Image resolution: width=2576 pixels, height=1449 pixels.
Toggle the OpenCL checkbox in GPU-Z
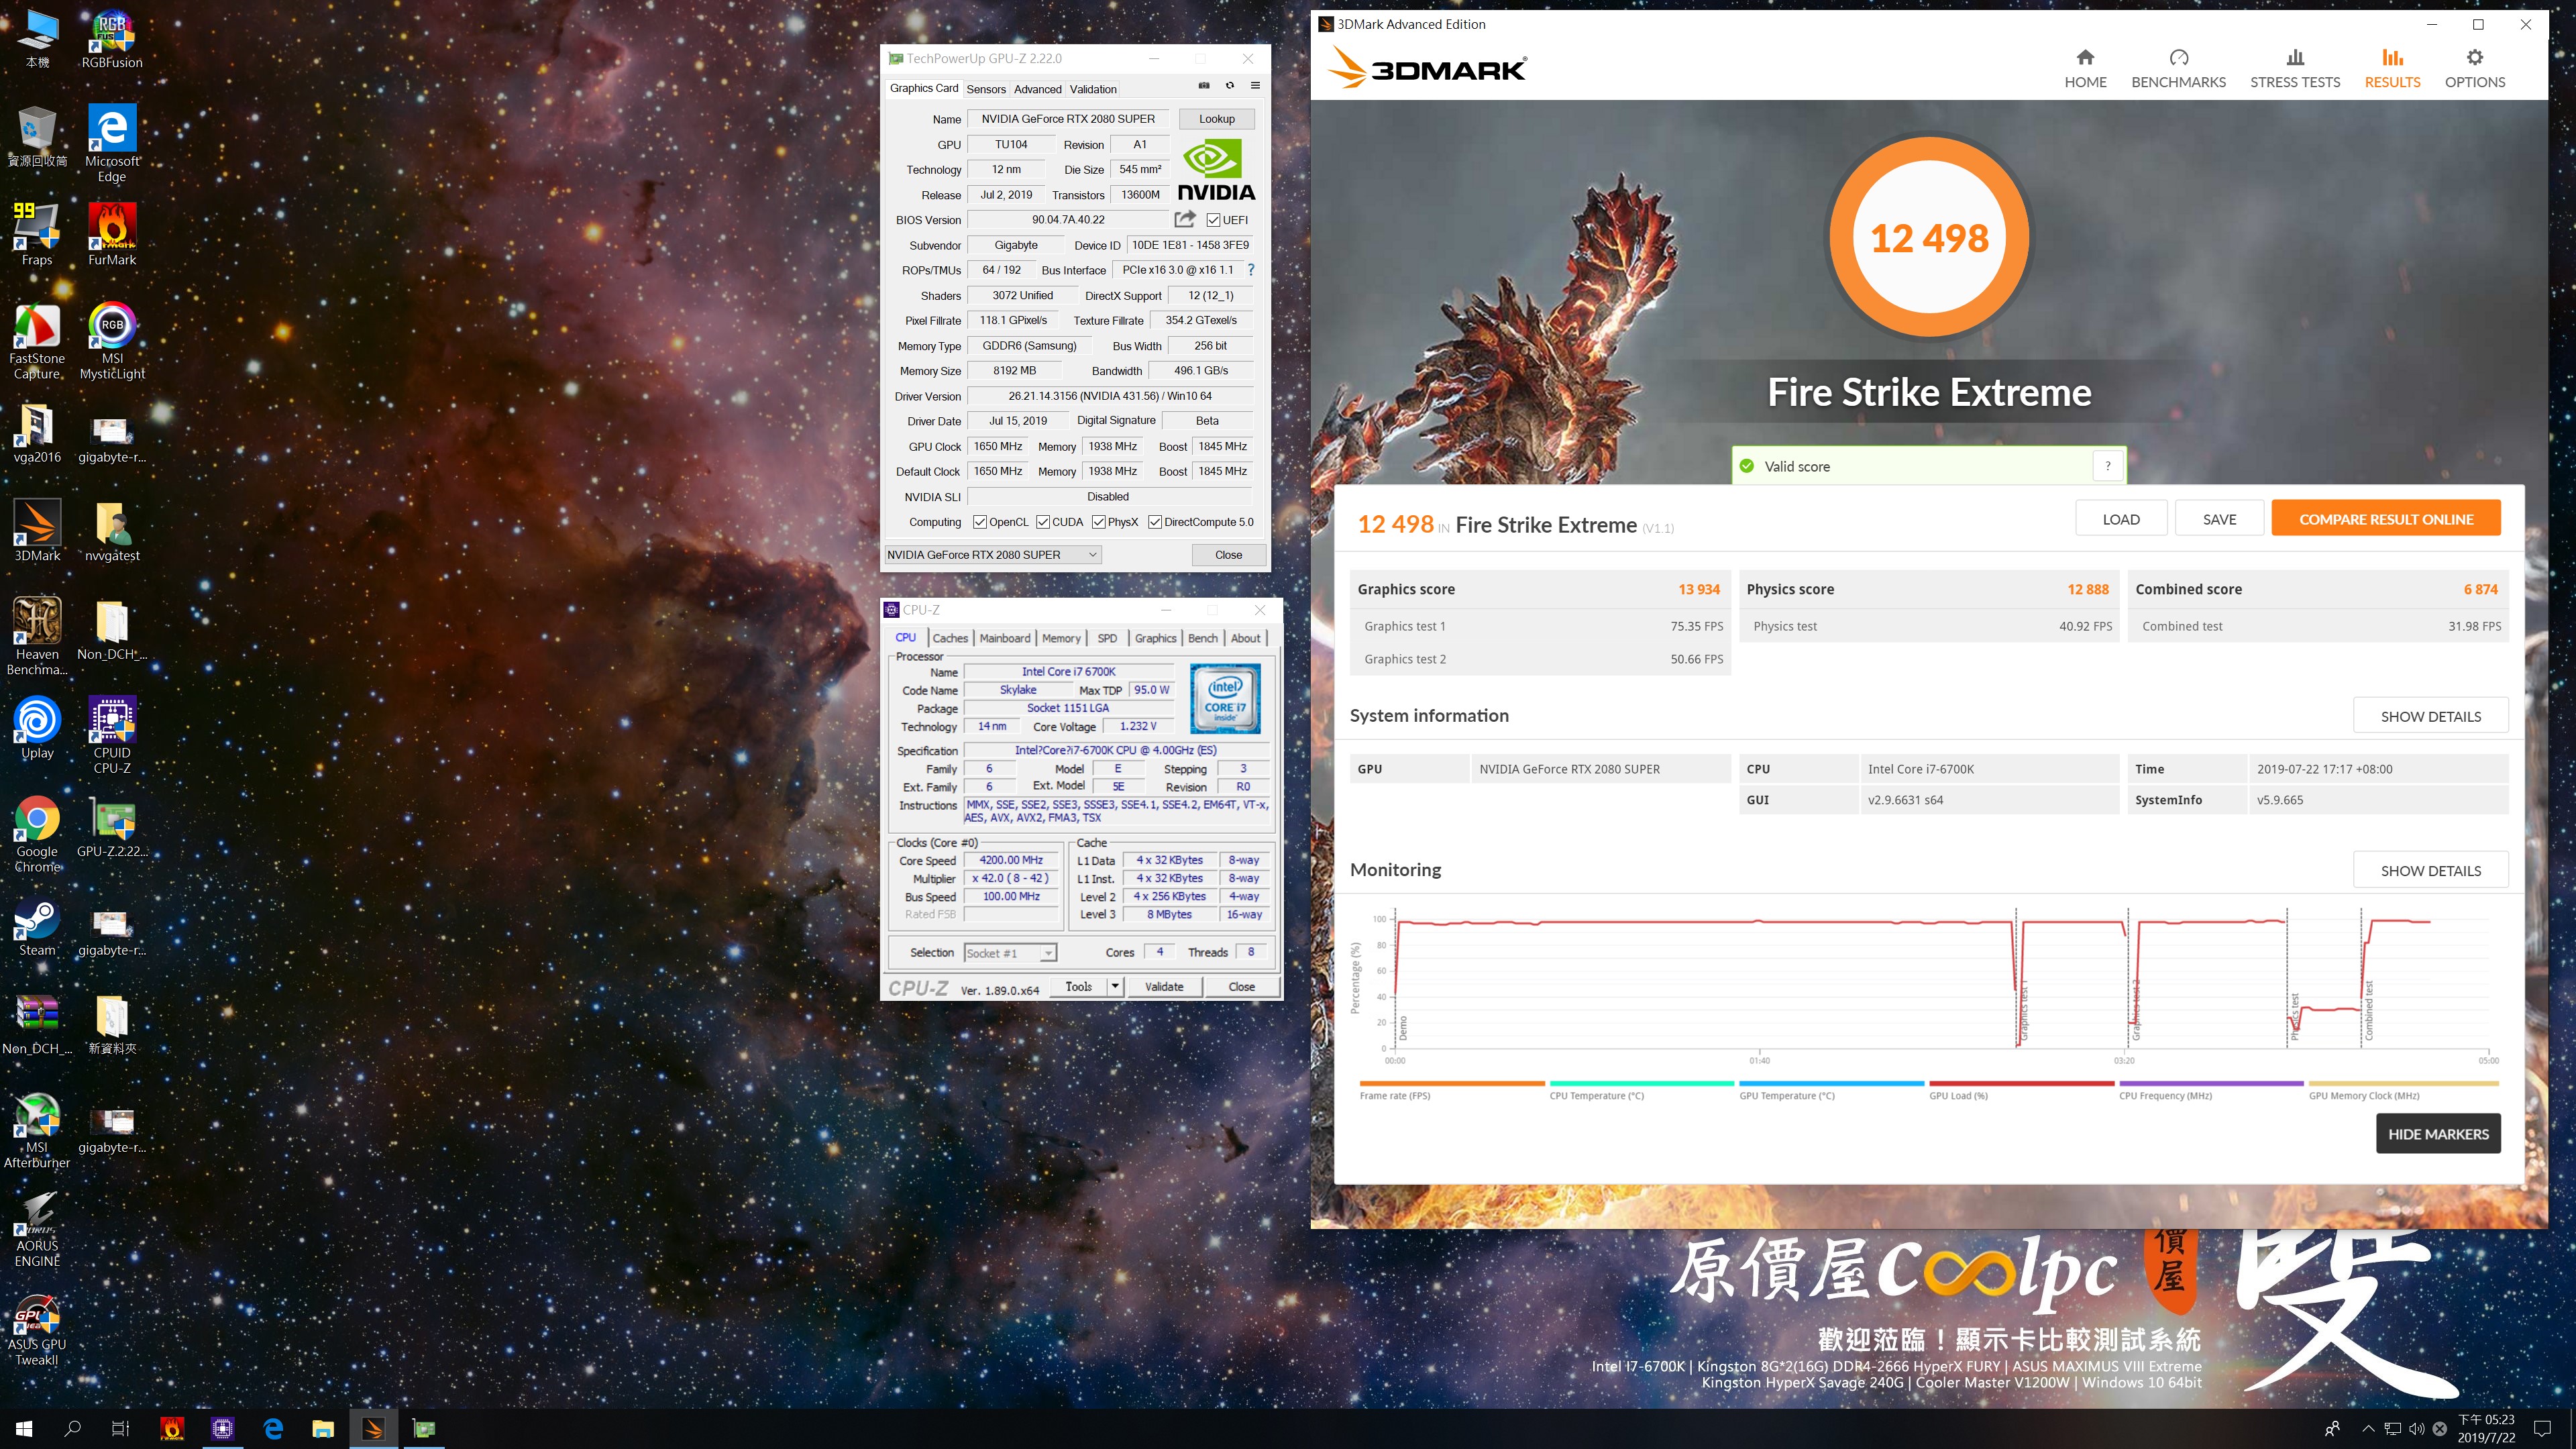point(980,522)
